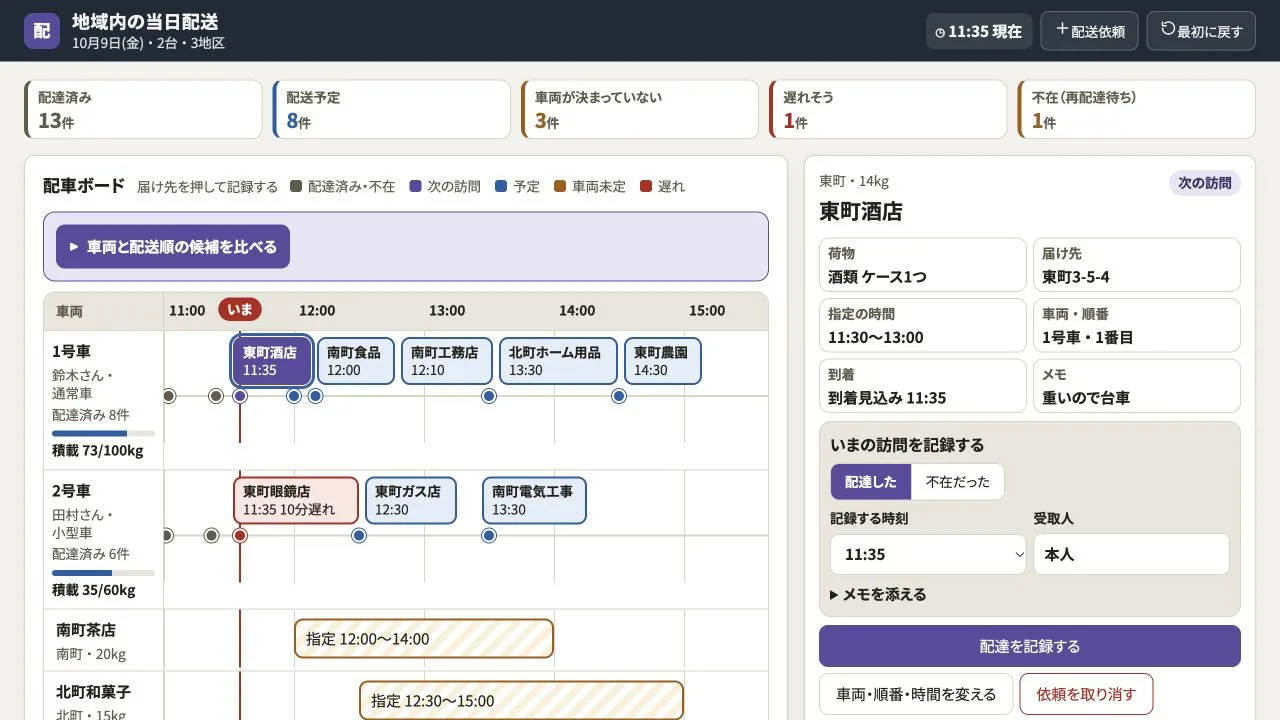This screenshot has height=720, width=1280.
Task: Select the 北町ホーム用品 13:30 stop card
Action: [x=557, y=361]
